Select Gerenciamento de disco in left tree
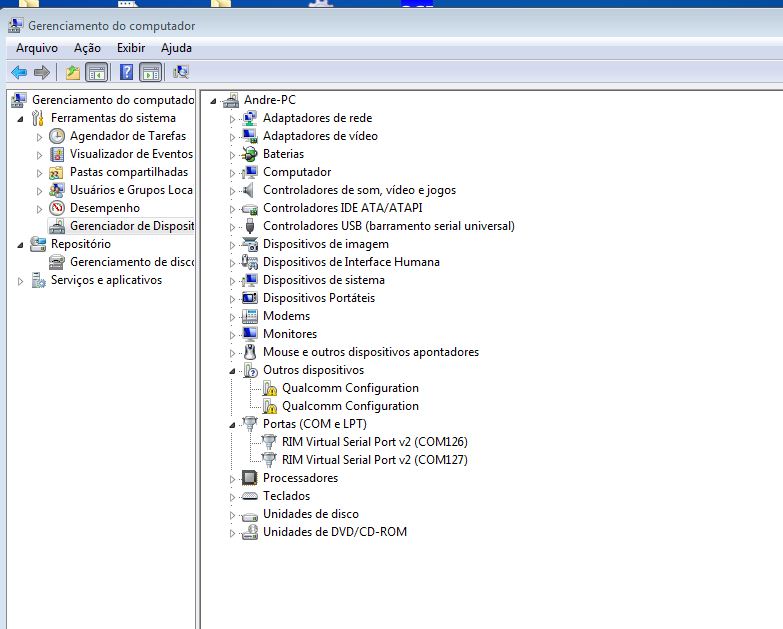The height and width of the screenshot is (629, 783). pos(132,262)
